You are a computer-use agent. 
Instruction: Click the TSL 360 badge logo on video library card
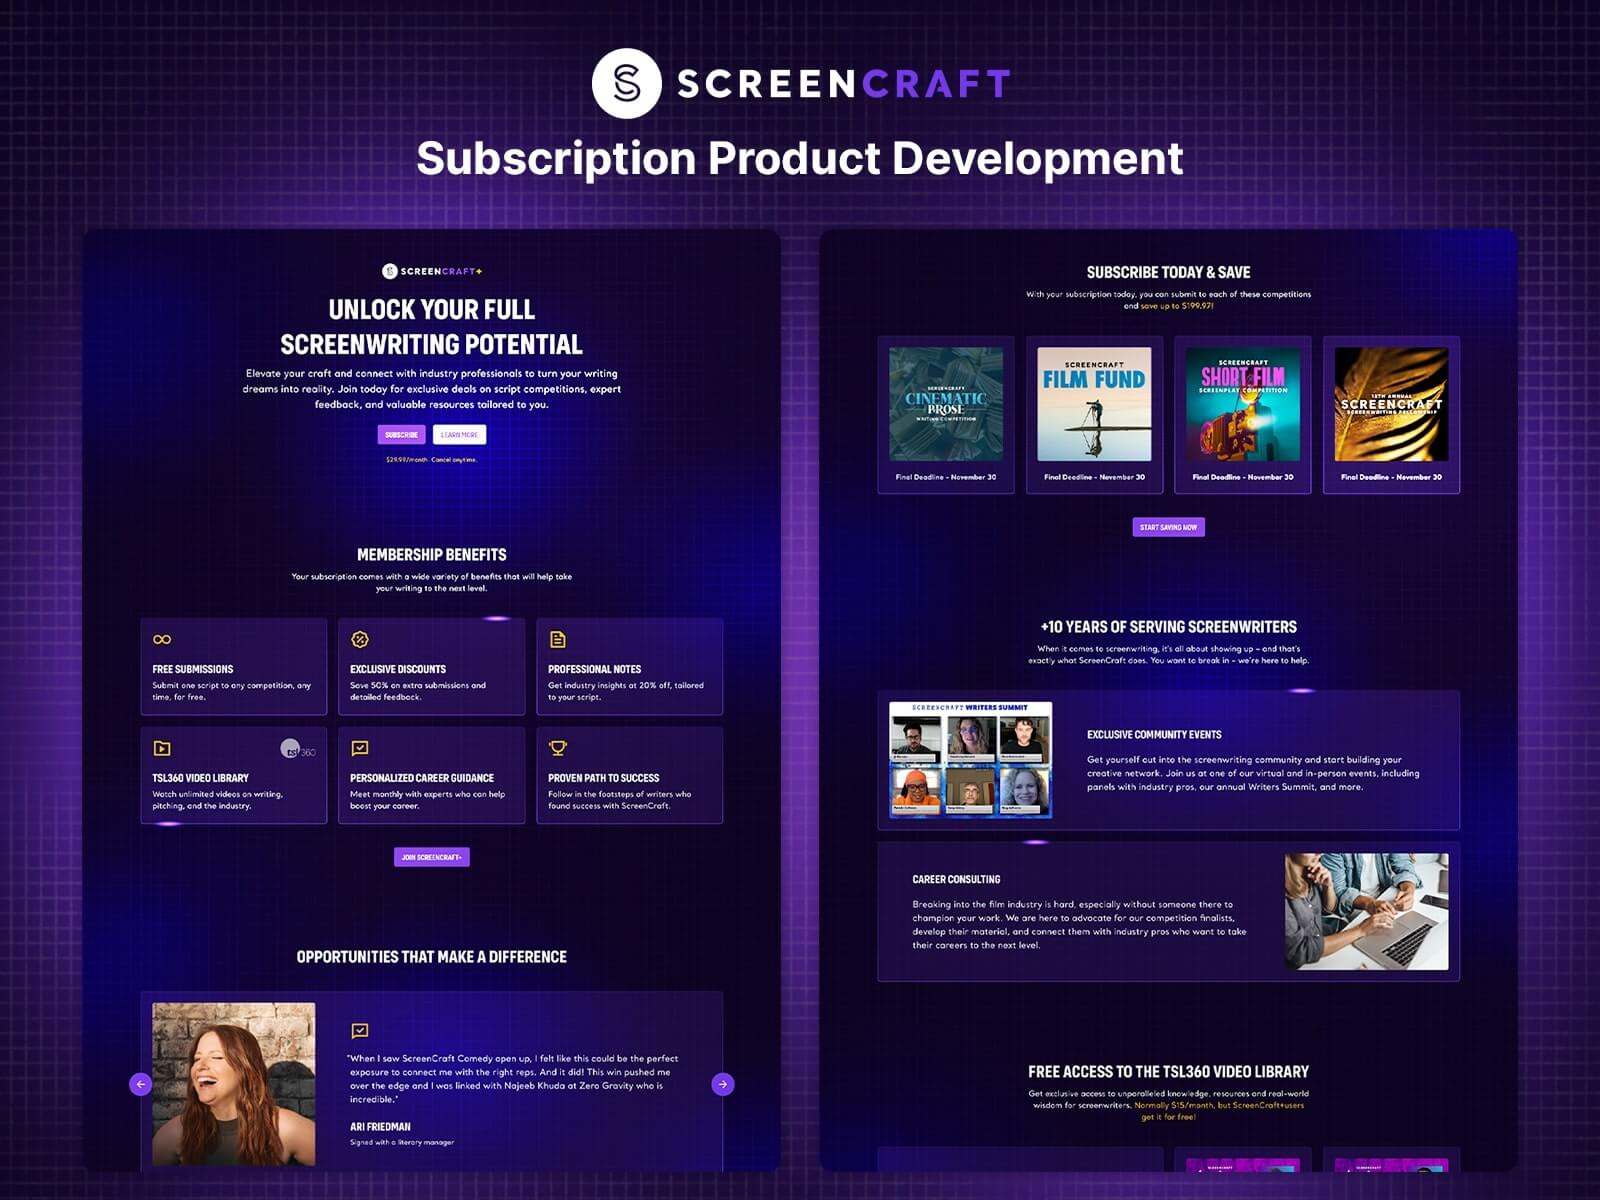[x=297, y=749]
